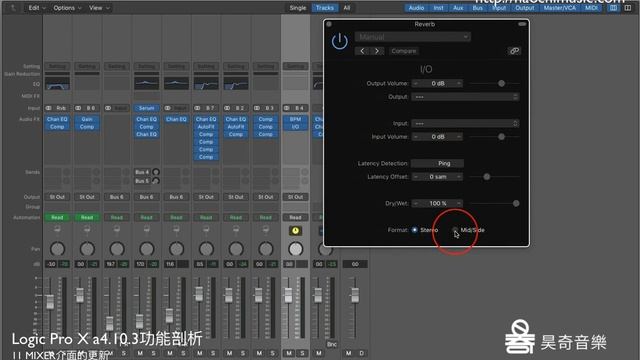
Task: Click stereo format icon on B 3 input slot
Action: (x=257, y=108)
